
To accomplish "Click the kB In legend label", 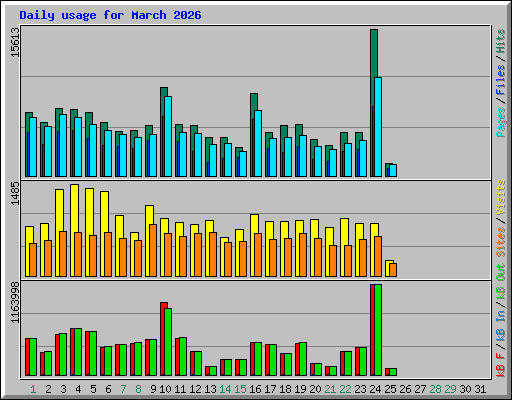I will [x=501, y=327].
